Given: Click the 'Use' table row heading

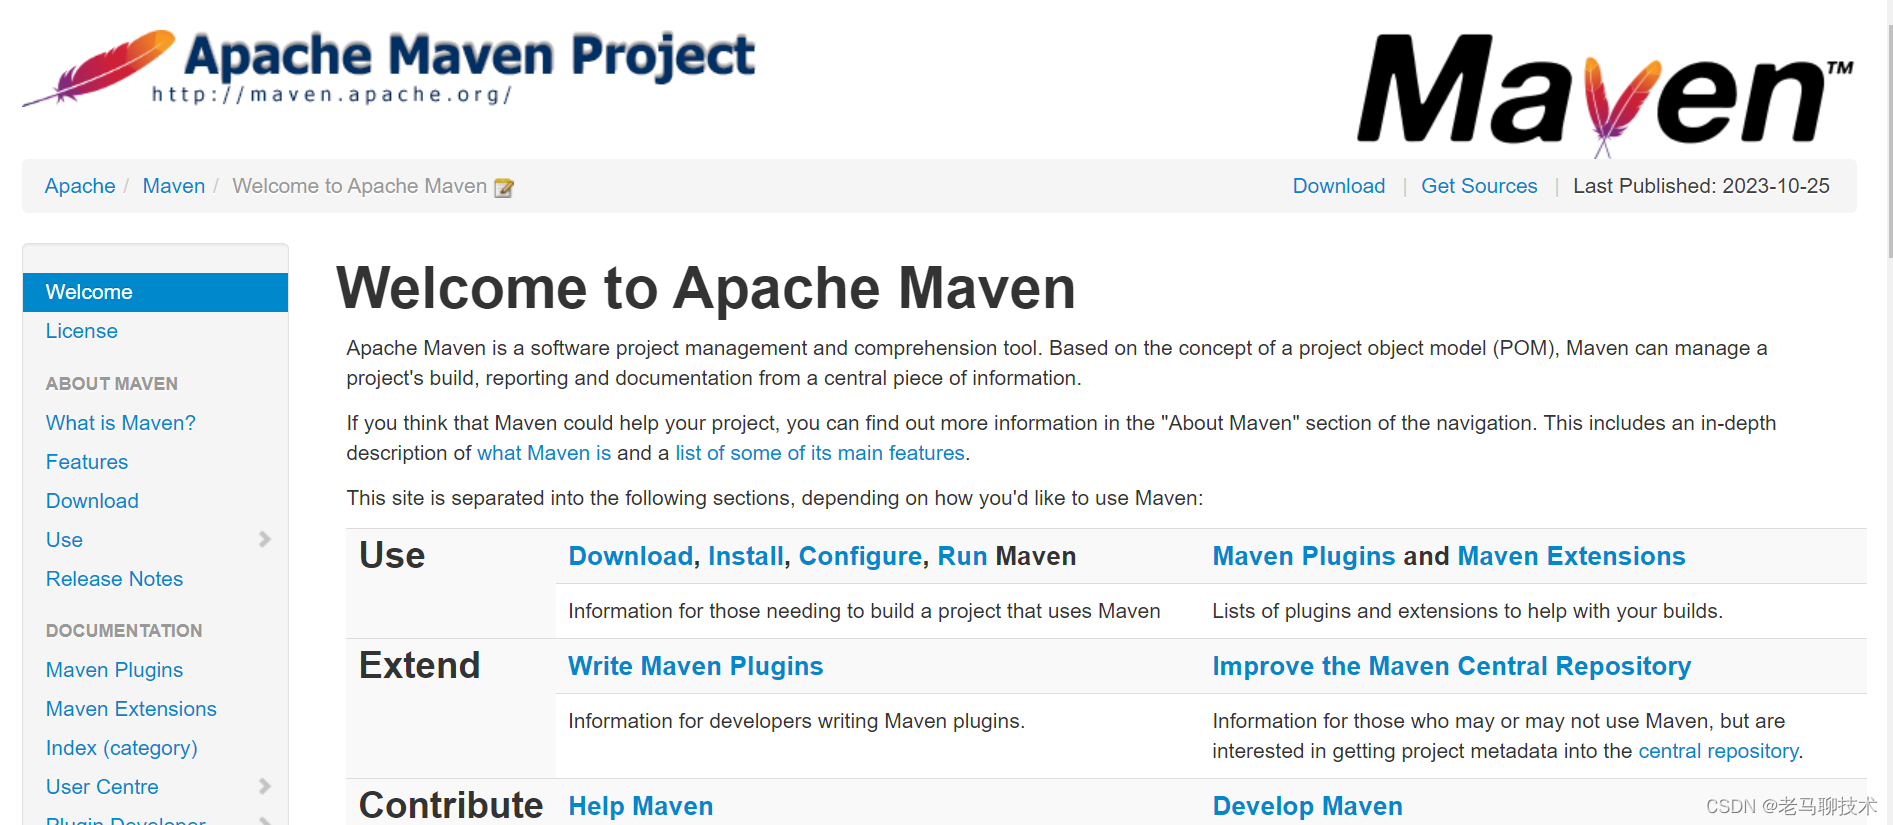Looking at the screenshot, I should coord(392,555).
